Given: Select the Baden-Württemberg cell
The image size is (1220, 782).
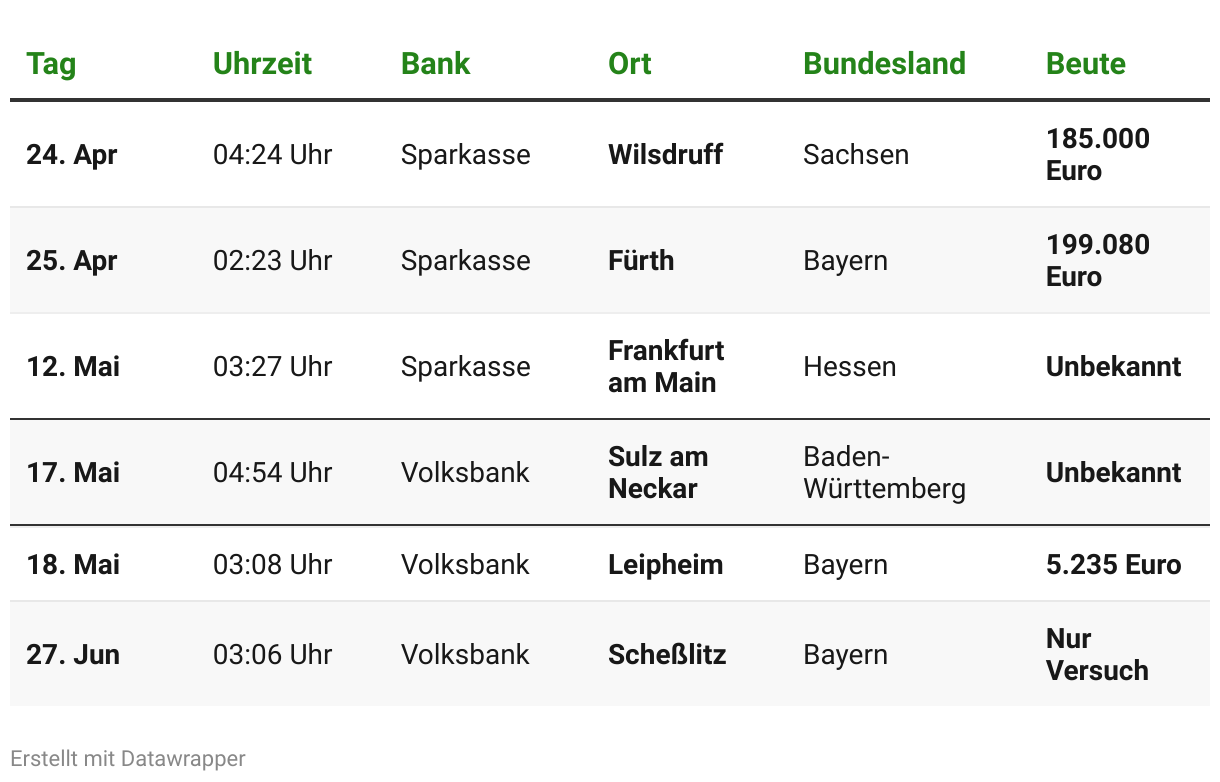Looking at the screenshot, I should [x=884, y=473].
